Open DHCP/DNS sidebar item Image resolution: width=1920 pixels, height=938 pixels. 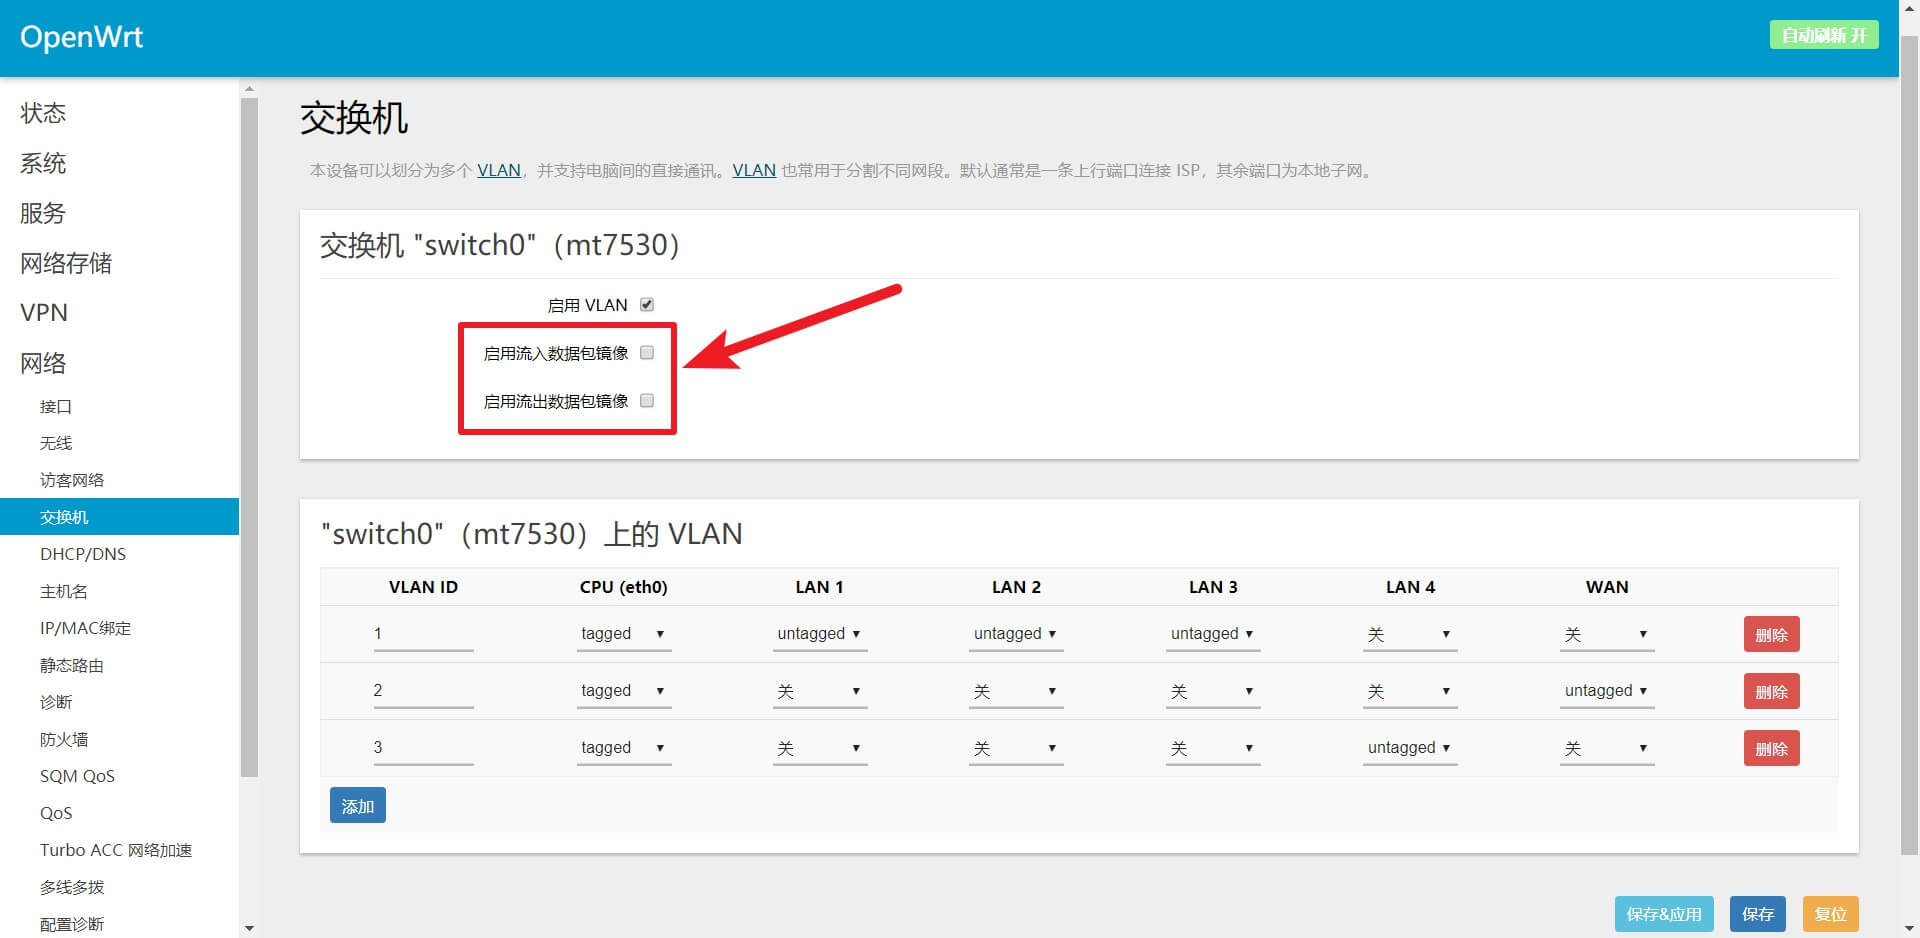pyautogui.click(x=83, y=554)
